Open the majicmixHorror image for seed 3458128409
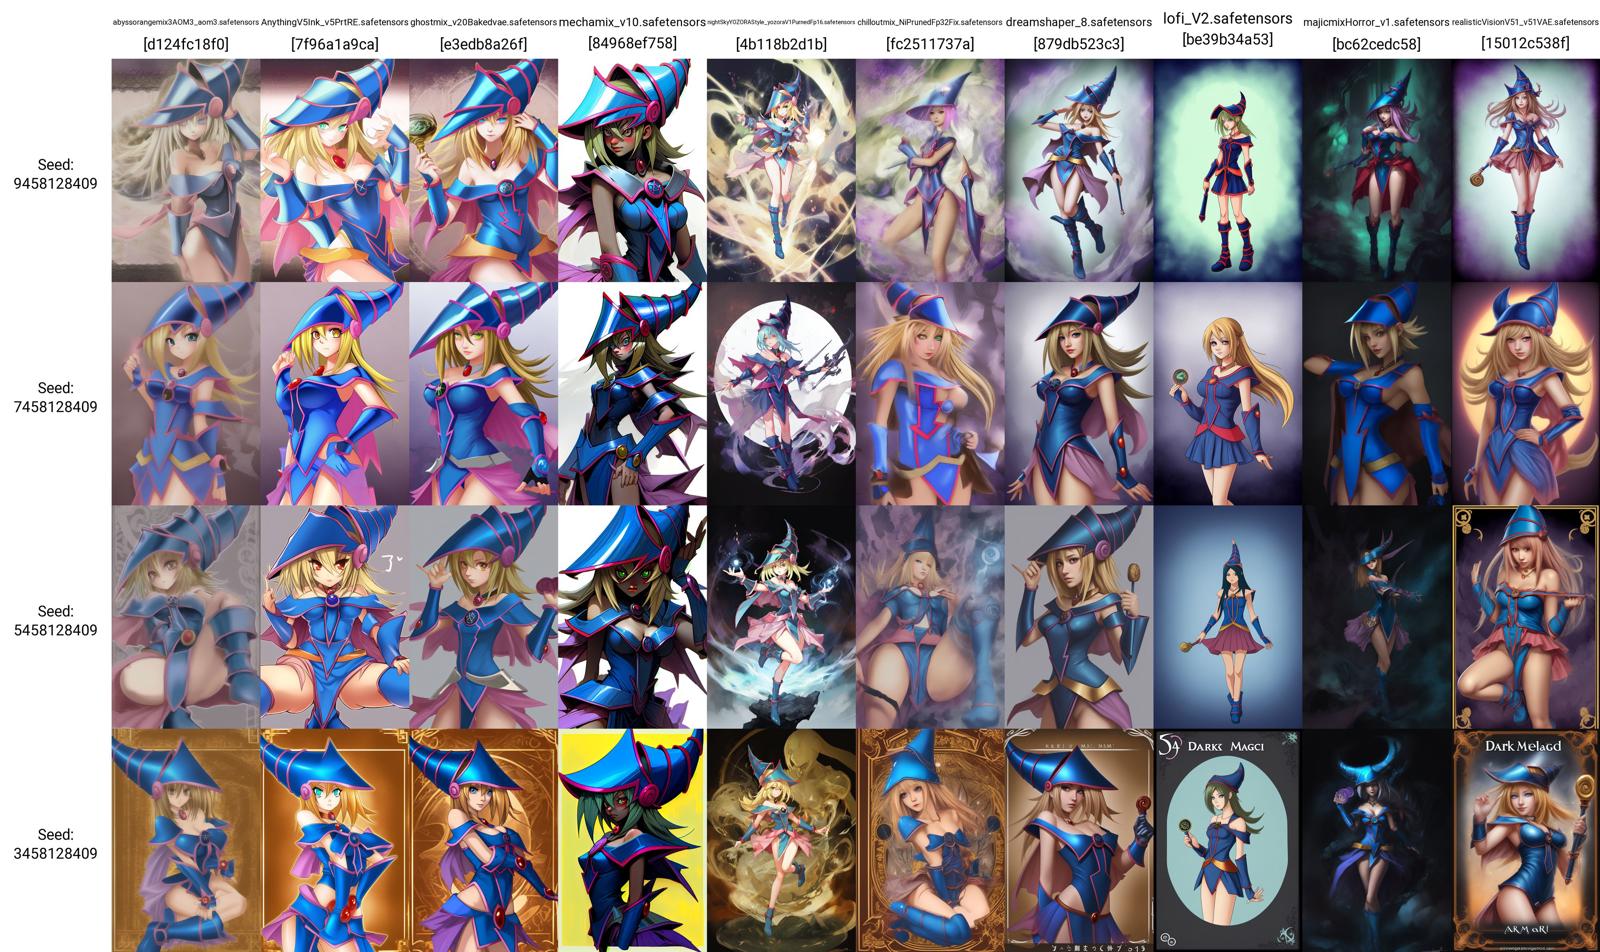 (x=1376, y=840)
